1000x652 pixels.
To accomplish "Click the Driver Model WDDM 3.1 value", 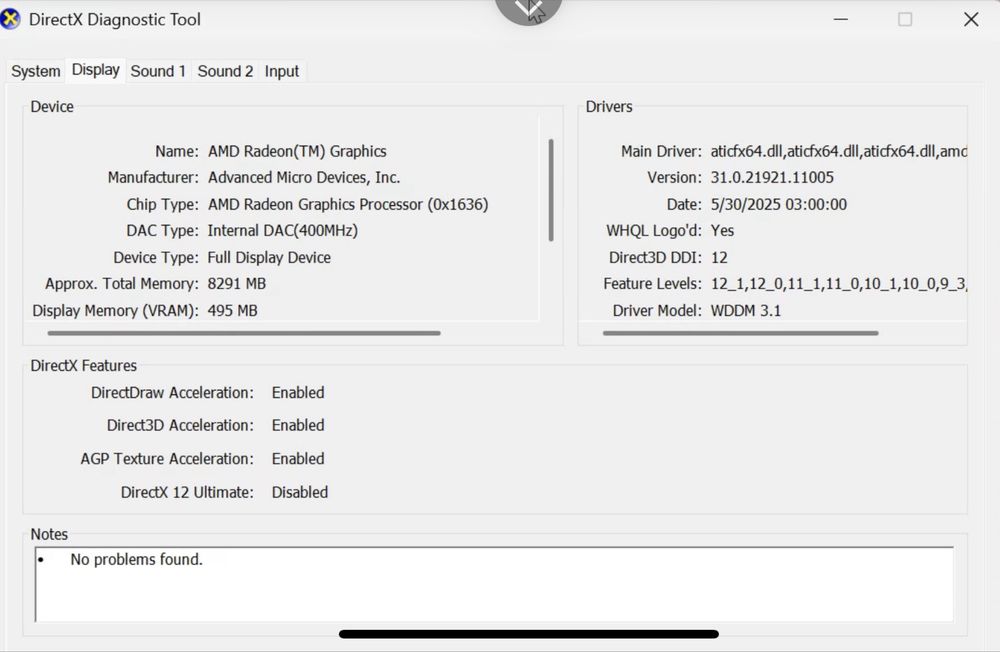I will tap(746, 311).
